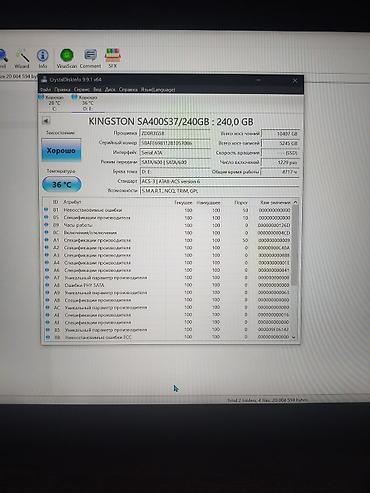Click the Атрибут column header
Image resolution: width=370 pixels, height=493 pixels.
click(72, 202)
